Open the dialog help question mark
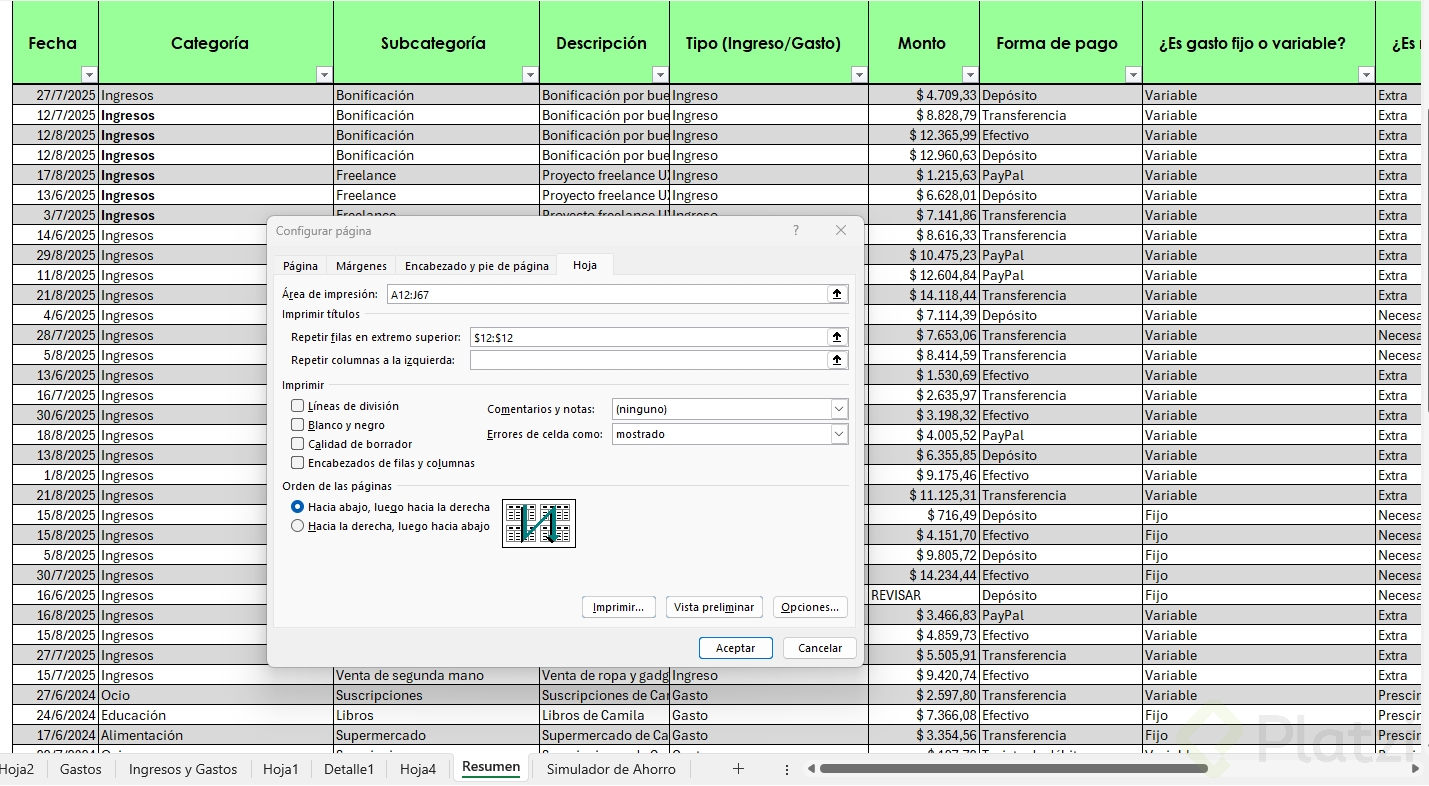This screenshot has height=786, width=1429. [x=796, y=230]
